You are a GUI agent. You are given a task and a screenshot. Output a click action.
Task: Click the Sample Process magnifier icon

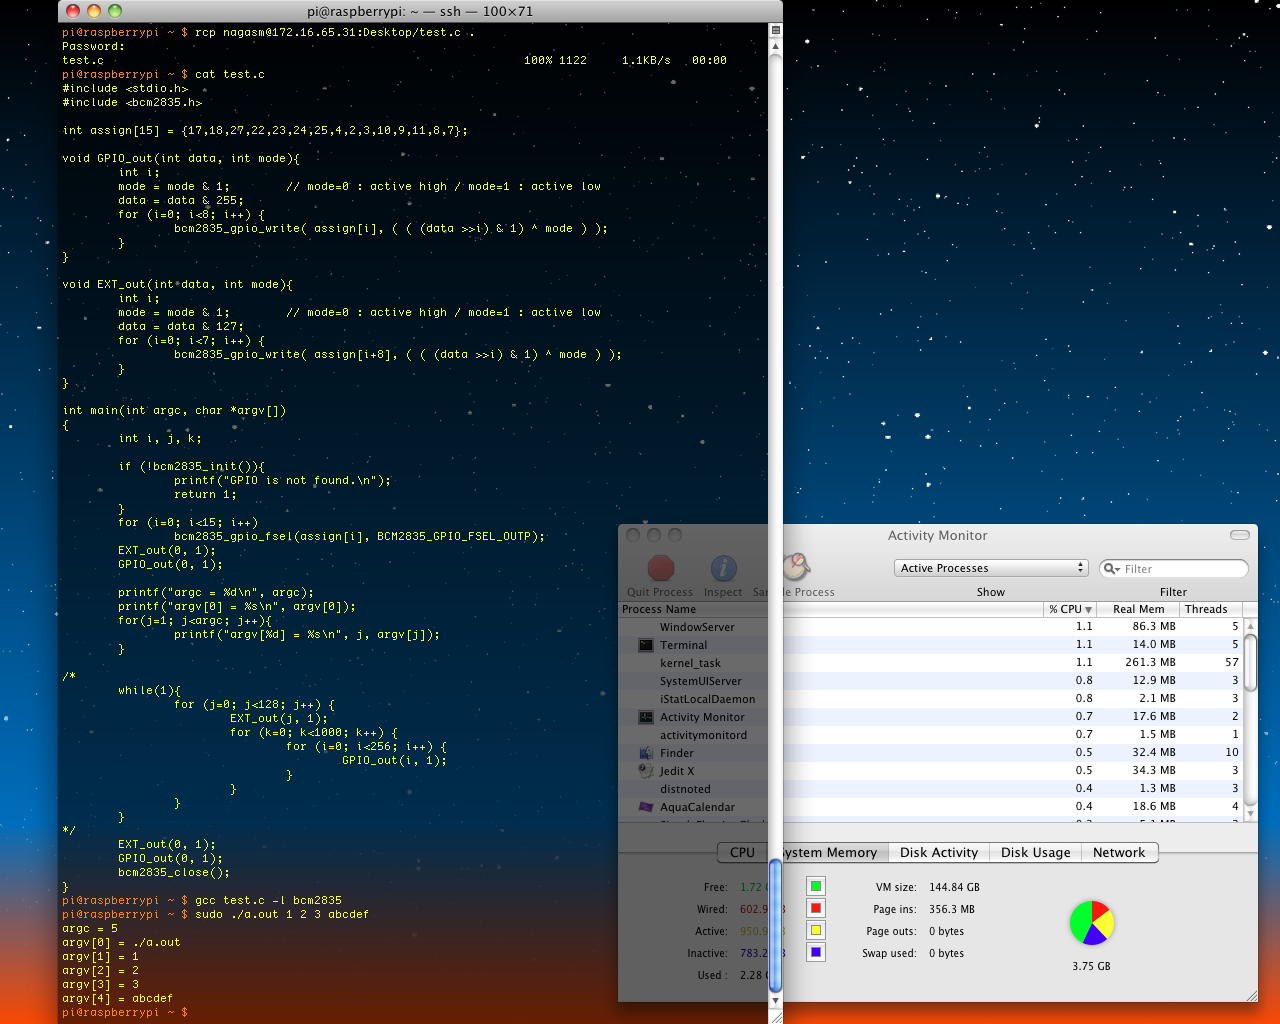795,567
